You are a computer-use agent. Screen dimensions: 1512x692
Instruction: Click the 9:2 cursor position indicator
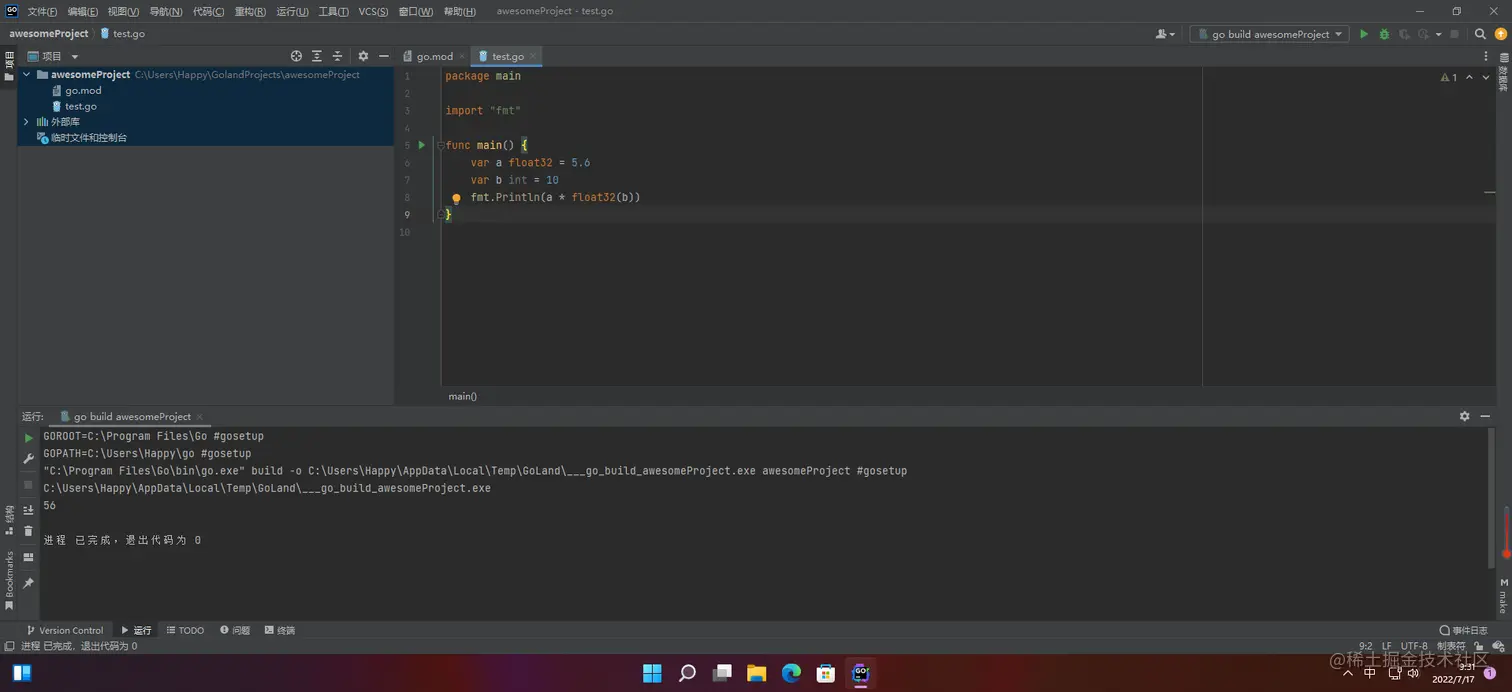pos(1366,646)
